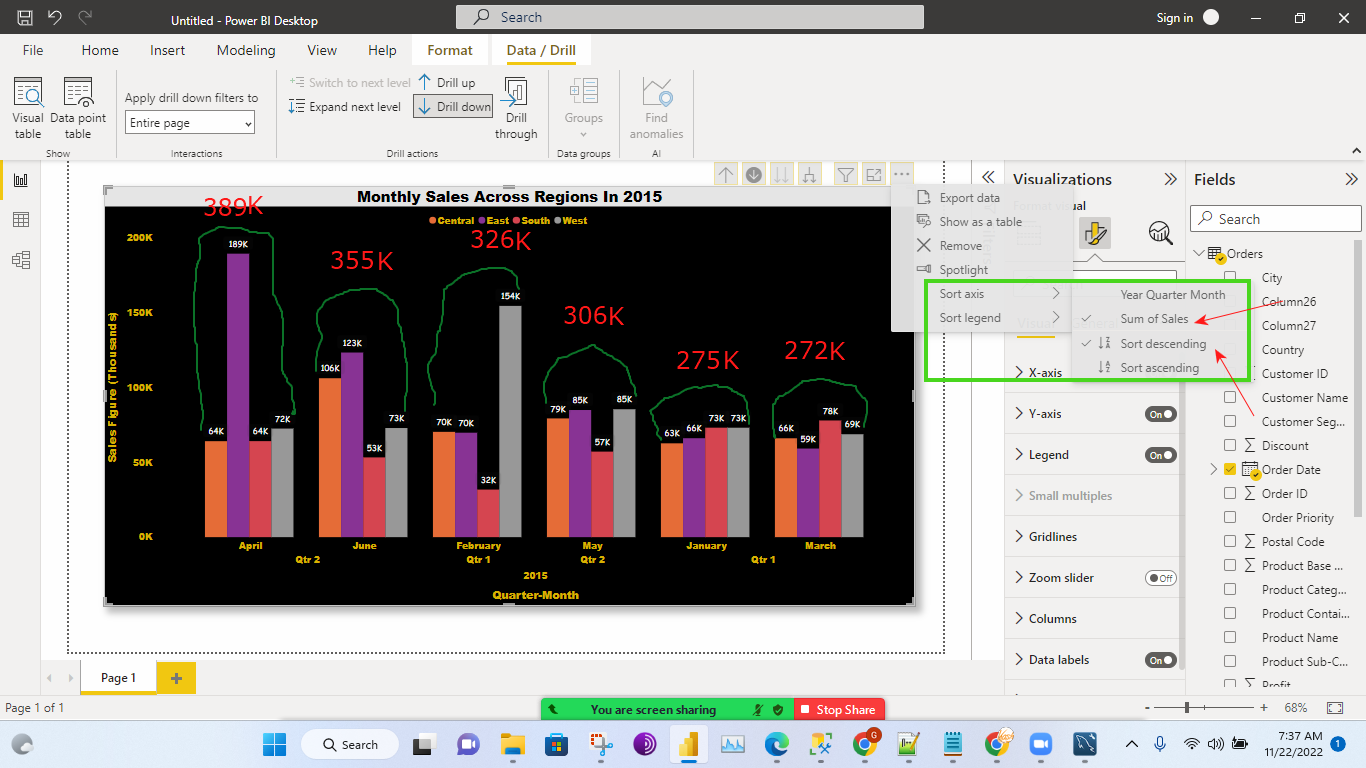Open the Analytics magnifier icon in Visualizations
This screenshot has height=768, width=1366.
(1160, 233)
